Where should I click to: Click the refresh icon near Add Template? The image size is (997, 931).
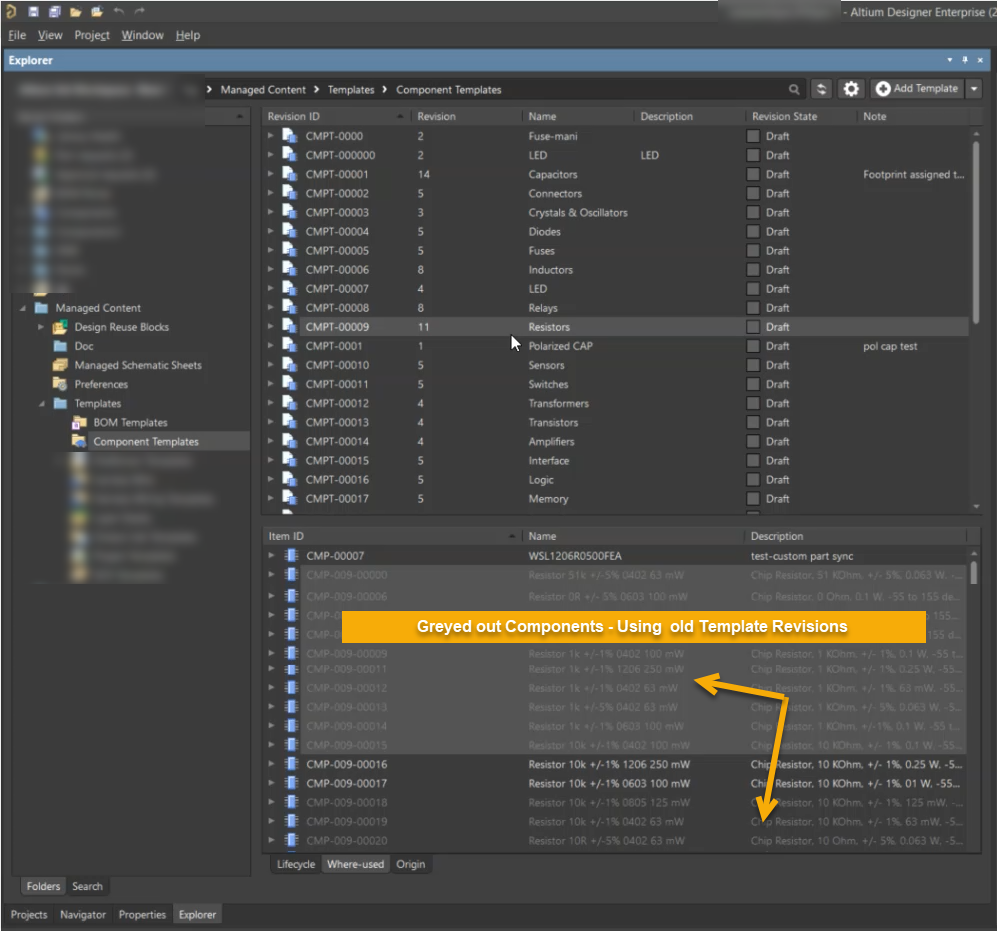(x=822, y=89)
